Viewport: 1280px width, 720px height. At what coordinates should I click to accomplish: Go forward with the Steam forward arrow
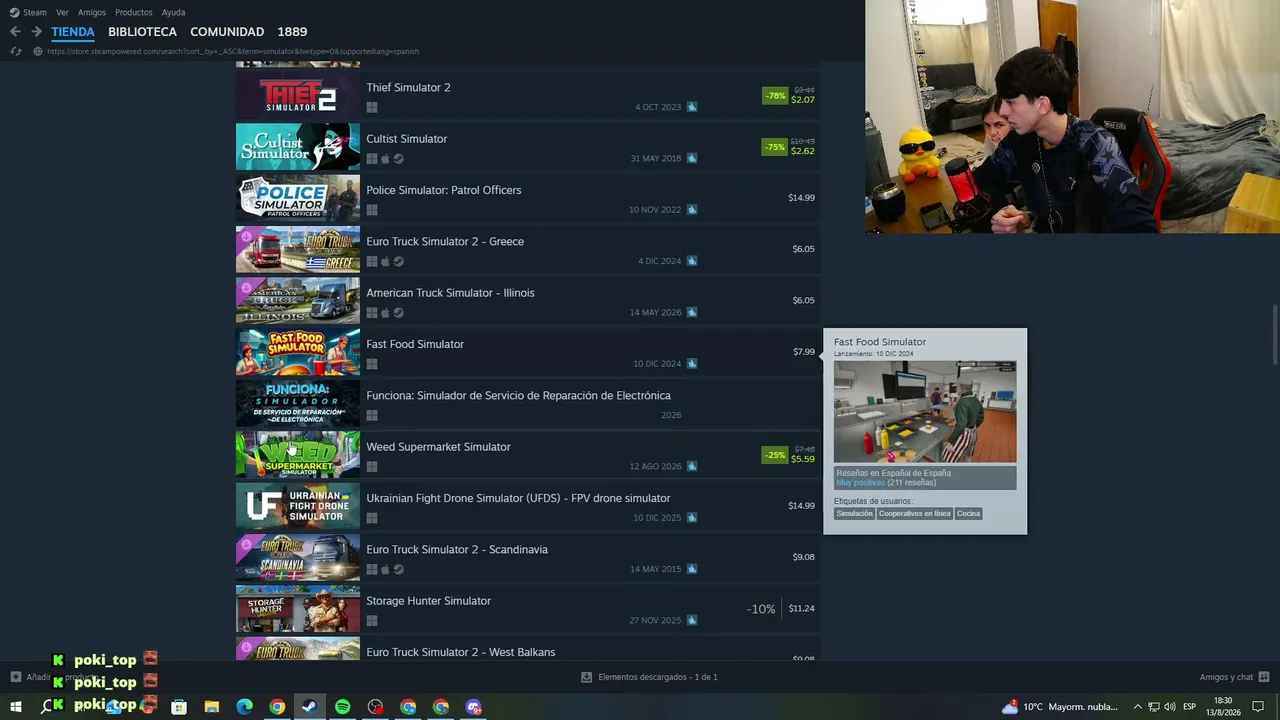pos(36,32)
